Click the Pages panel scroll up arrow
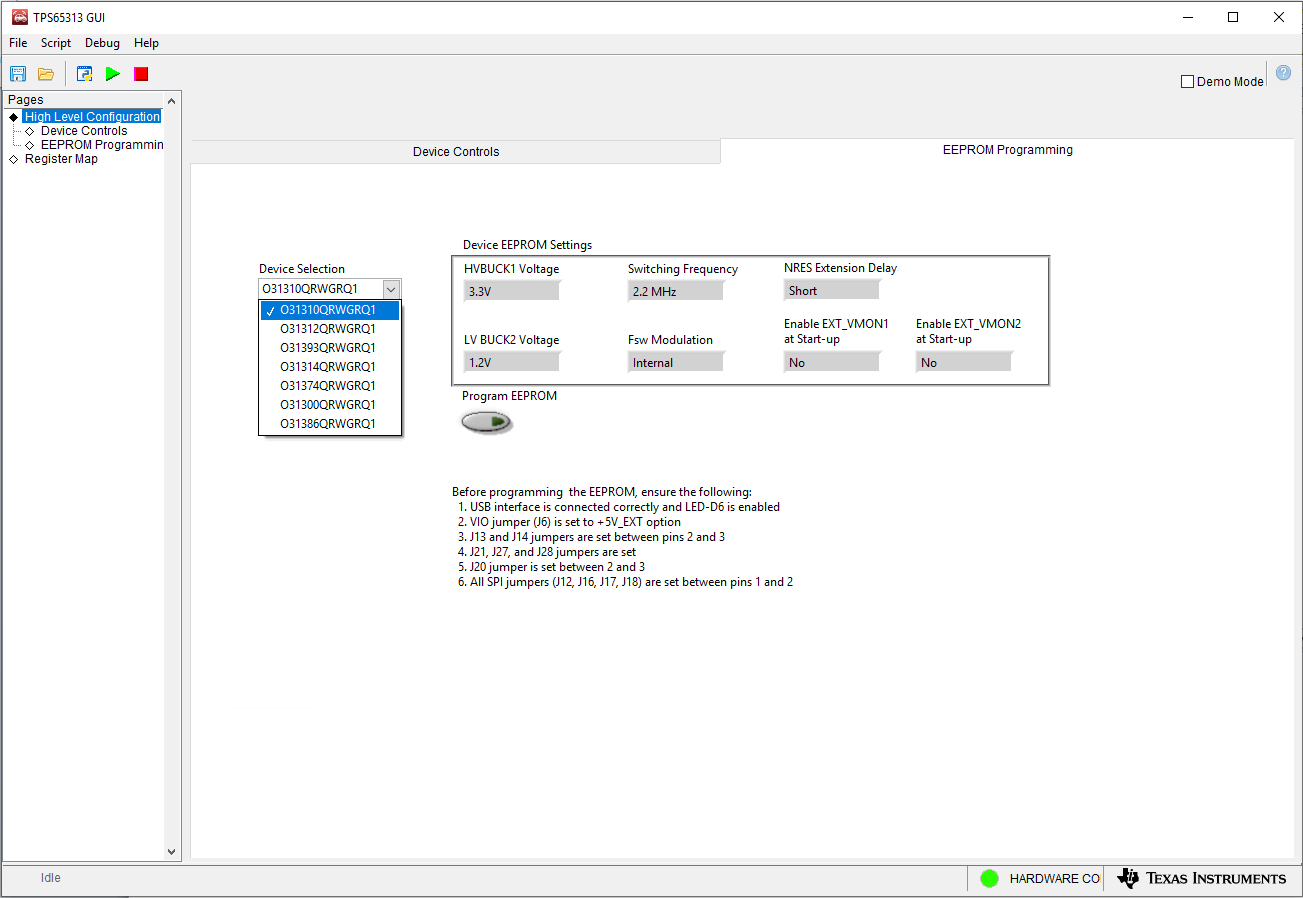This screenshot has width=1303, height=898. point(172,101)
